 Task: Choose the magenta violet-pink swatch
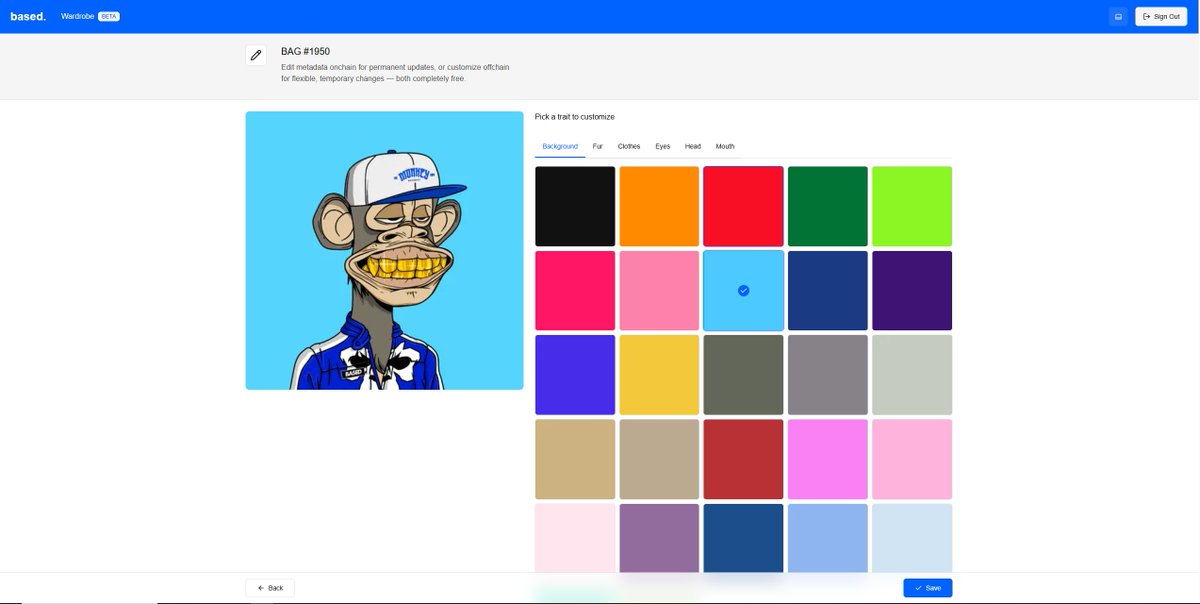click(x=828, y=459)
